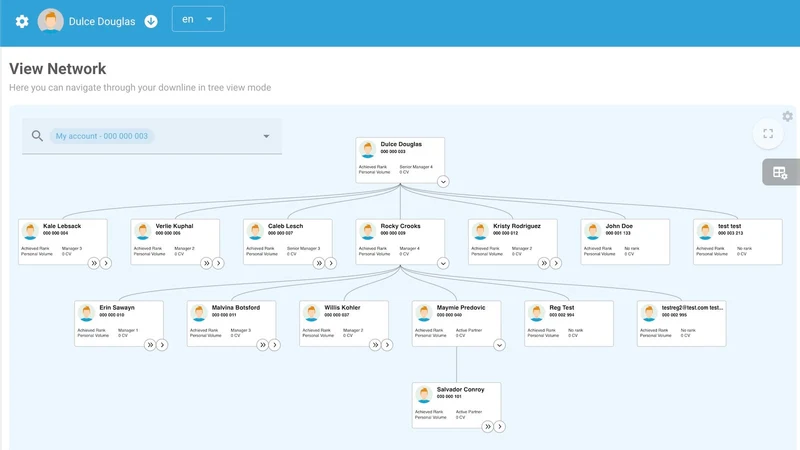Collapse Rocky Crooks node chevron
The height and width of the screenshot is (450, 800).
(x=443, y=263)
